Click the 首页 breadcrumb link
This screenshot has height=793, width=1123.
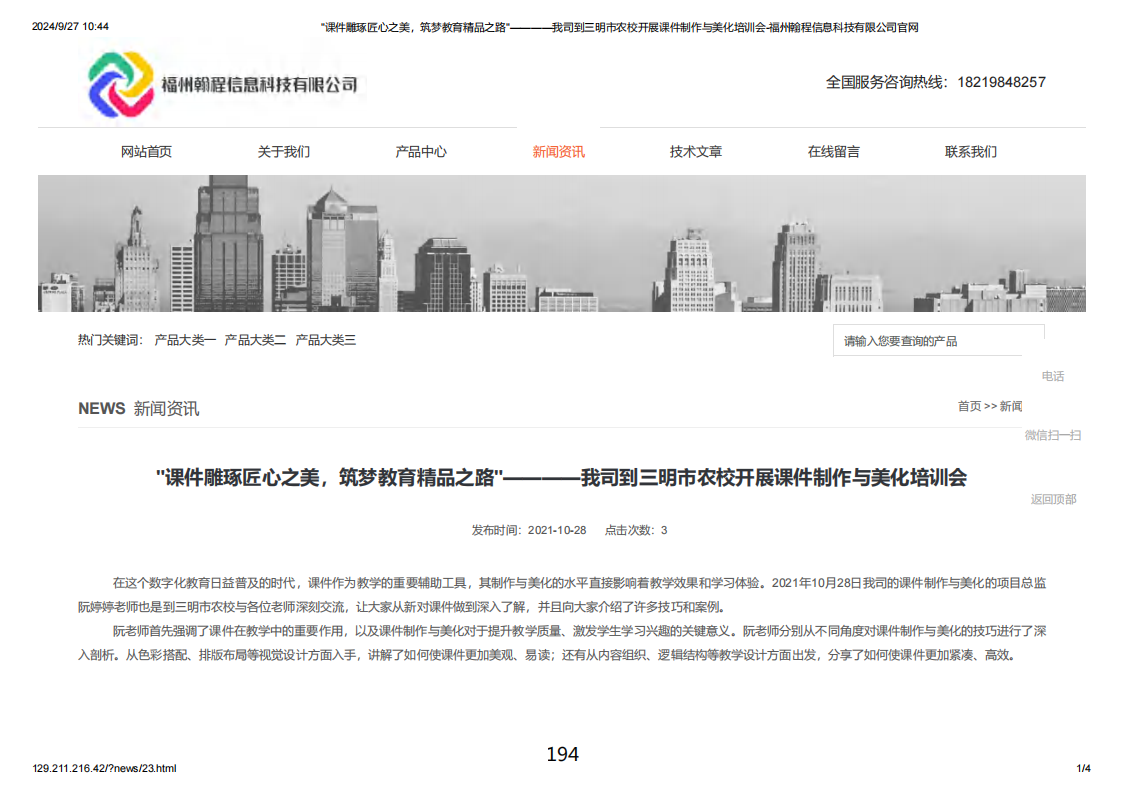tap(970, 406)
